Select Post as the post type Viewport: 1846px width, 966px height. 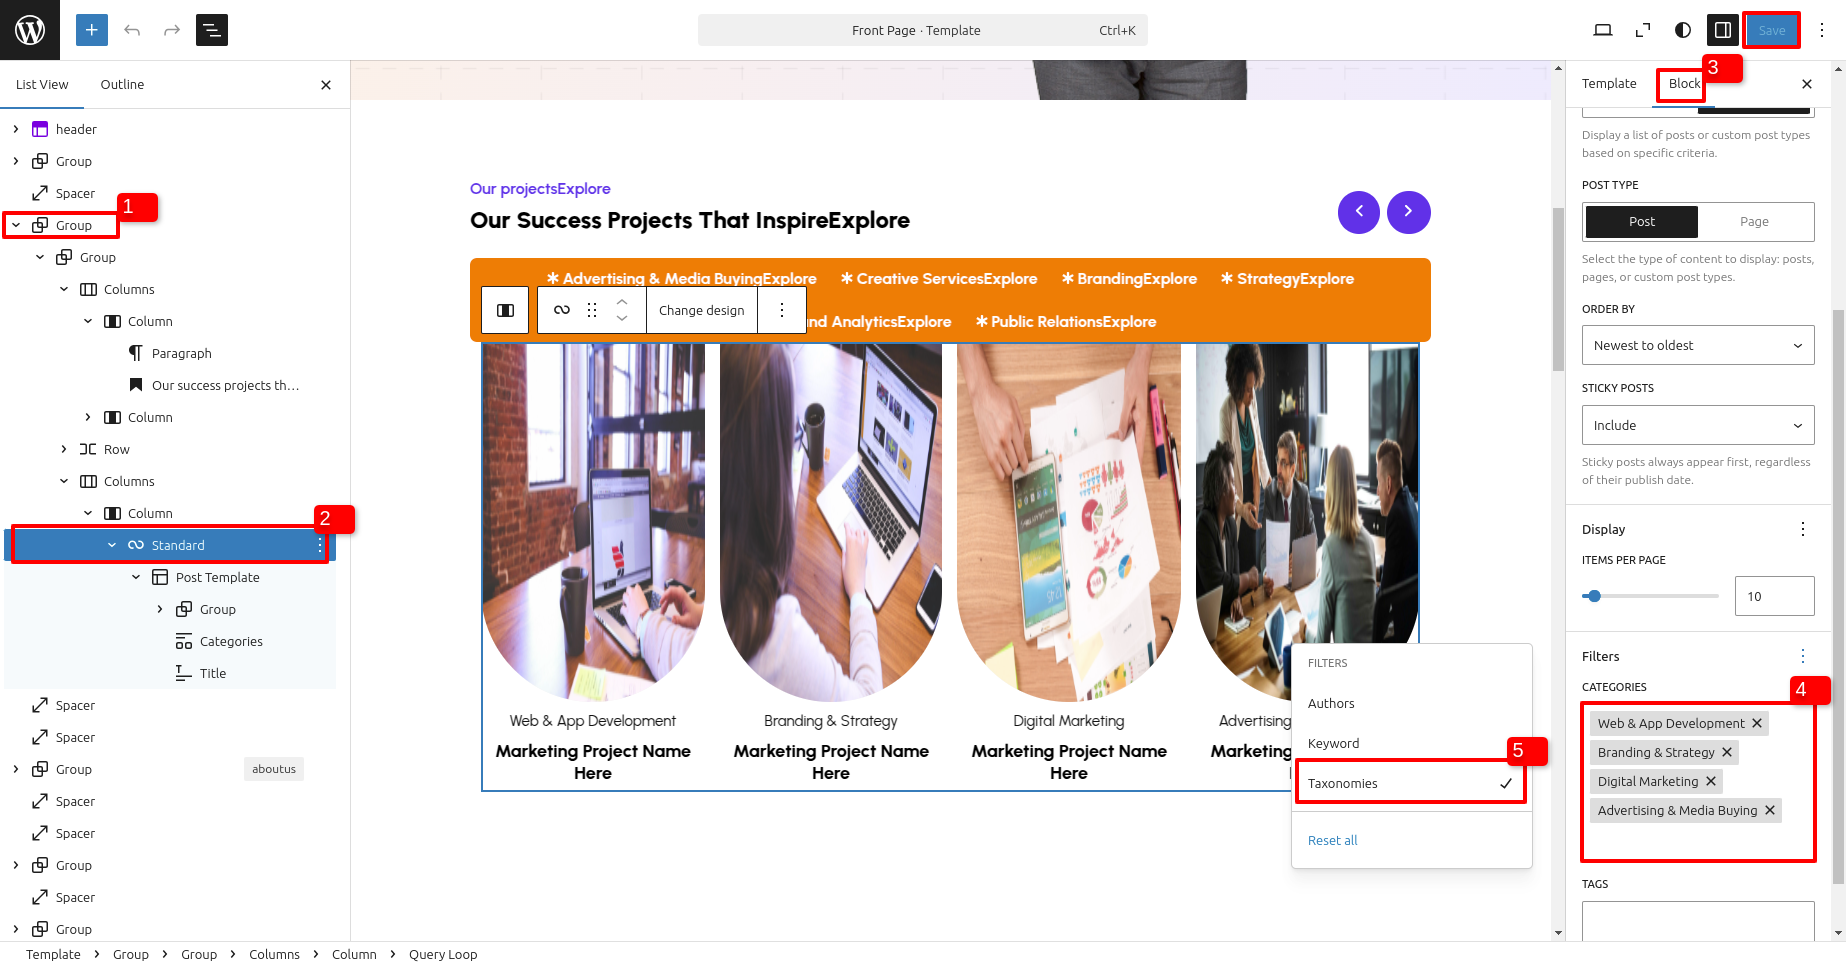tap(1642, 222)
